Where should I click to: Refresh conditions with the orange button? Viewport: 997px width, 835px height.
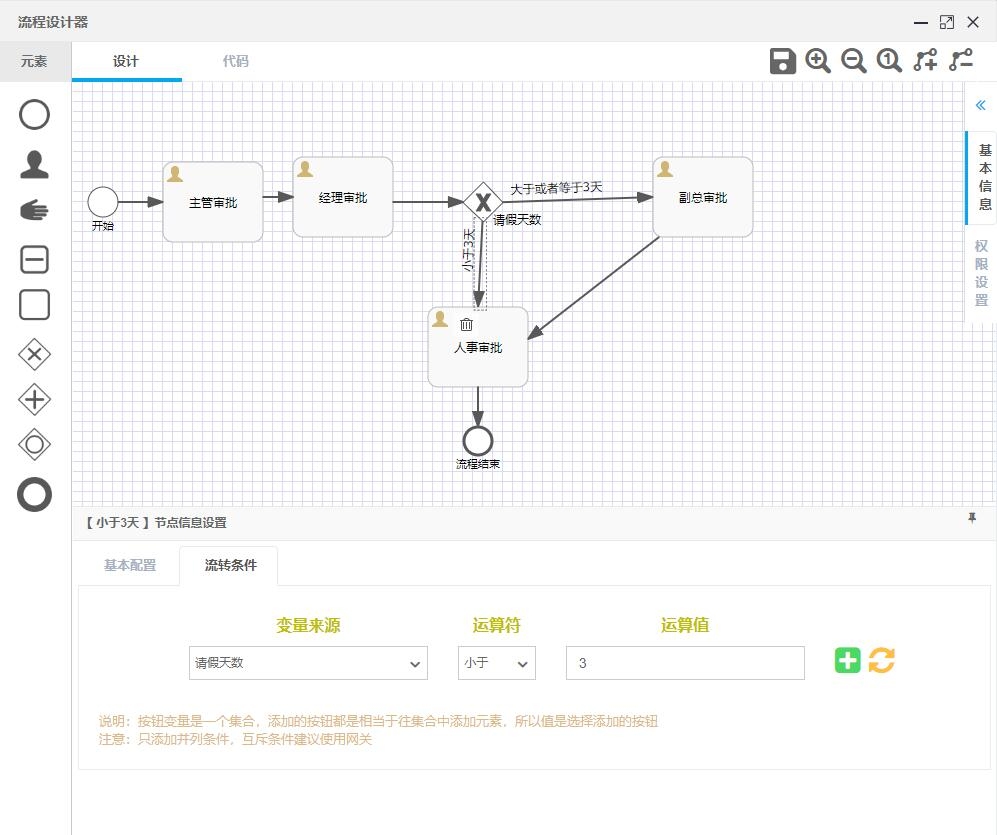[x=880, y=661]
